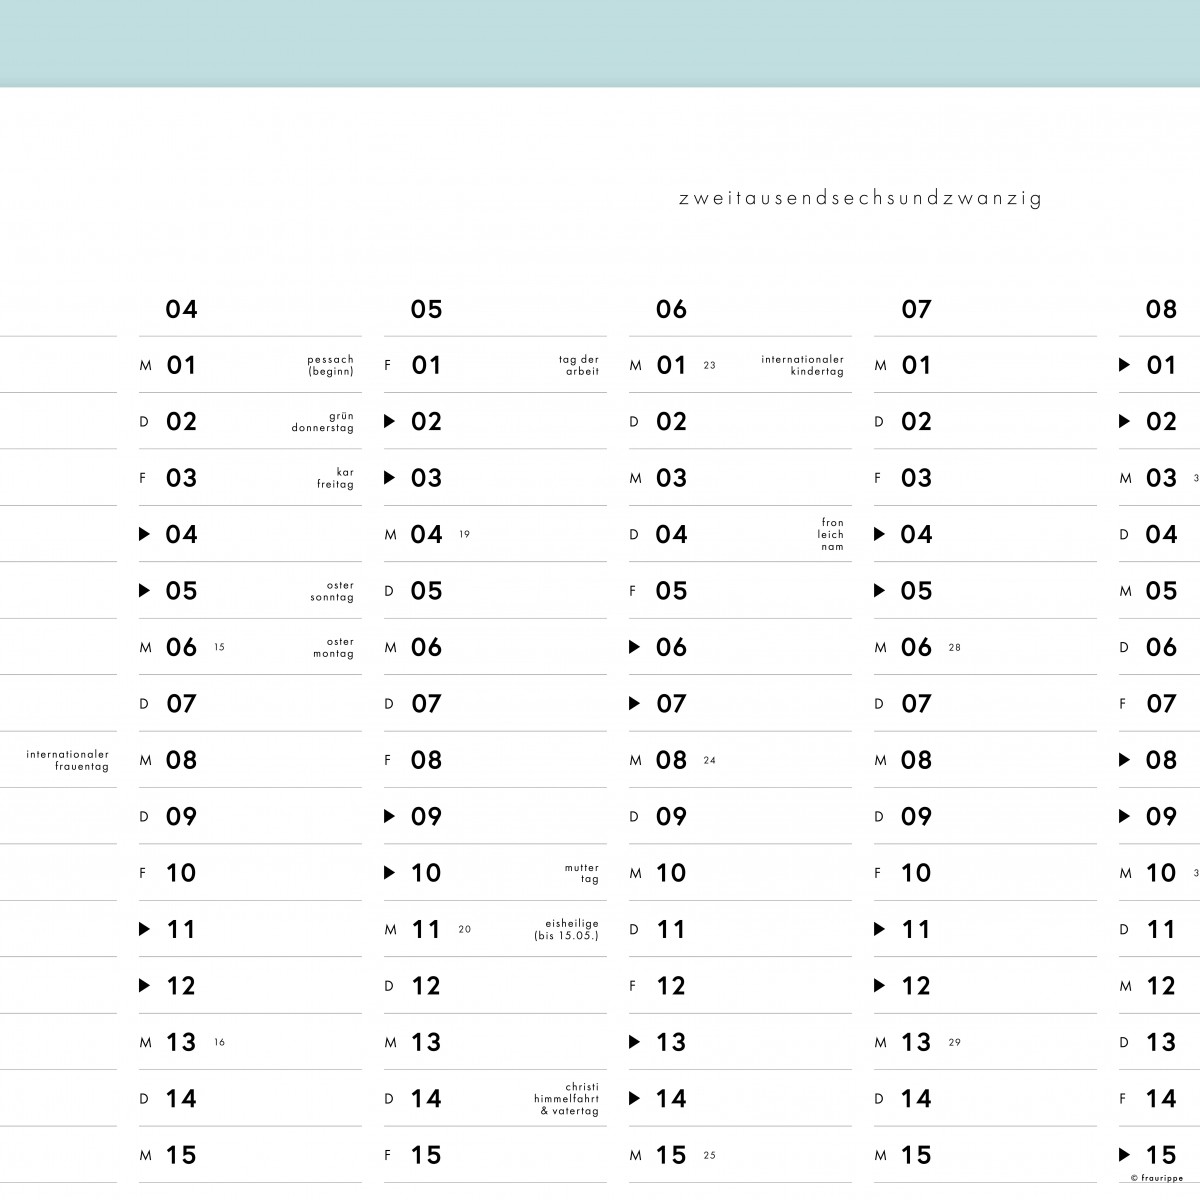Screen dimensions: 1200x1200
Task: Click the triangle icon beside August 15
Action: click(1124, 1155)
